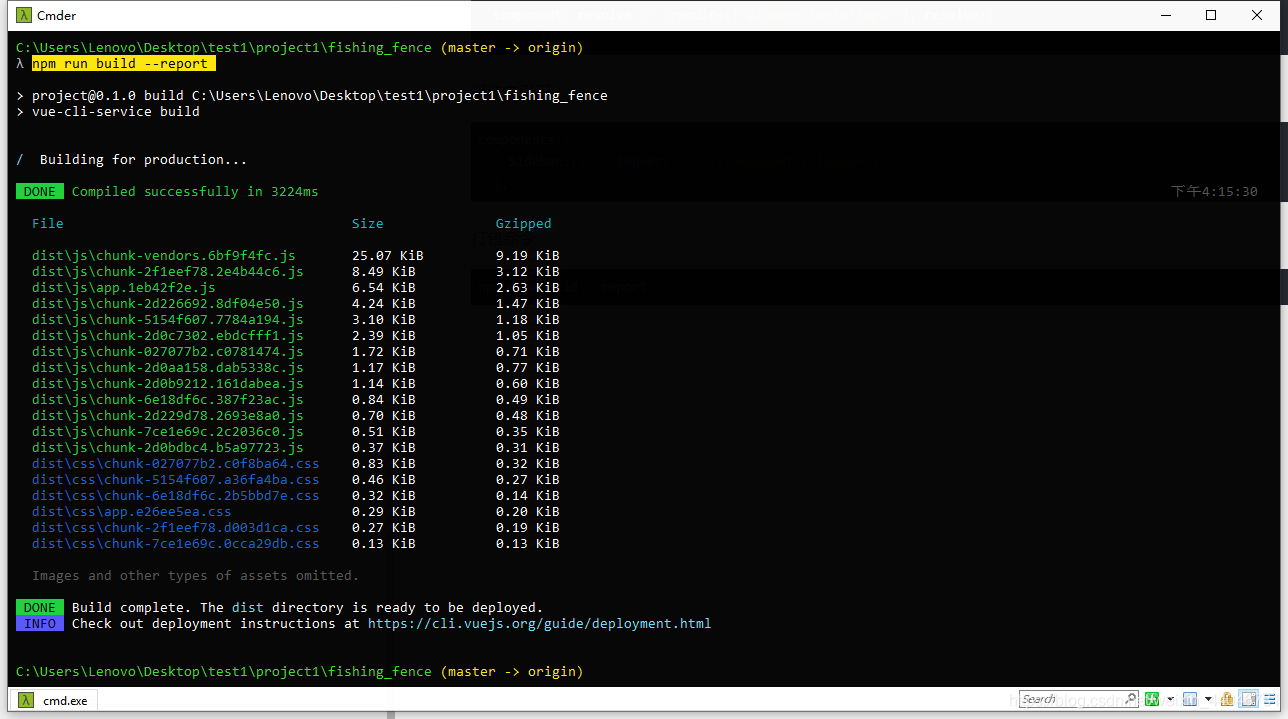This screenshot has height=719, width=1288.
Task: Click the Size column header
Action: point(368,224)
